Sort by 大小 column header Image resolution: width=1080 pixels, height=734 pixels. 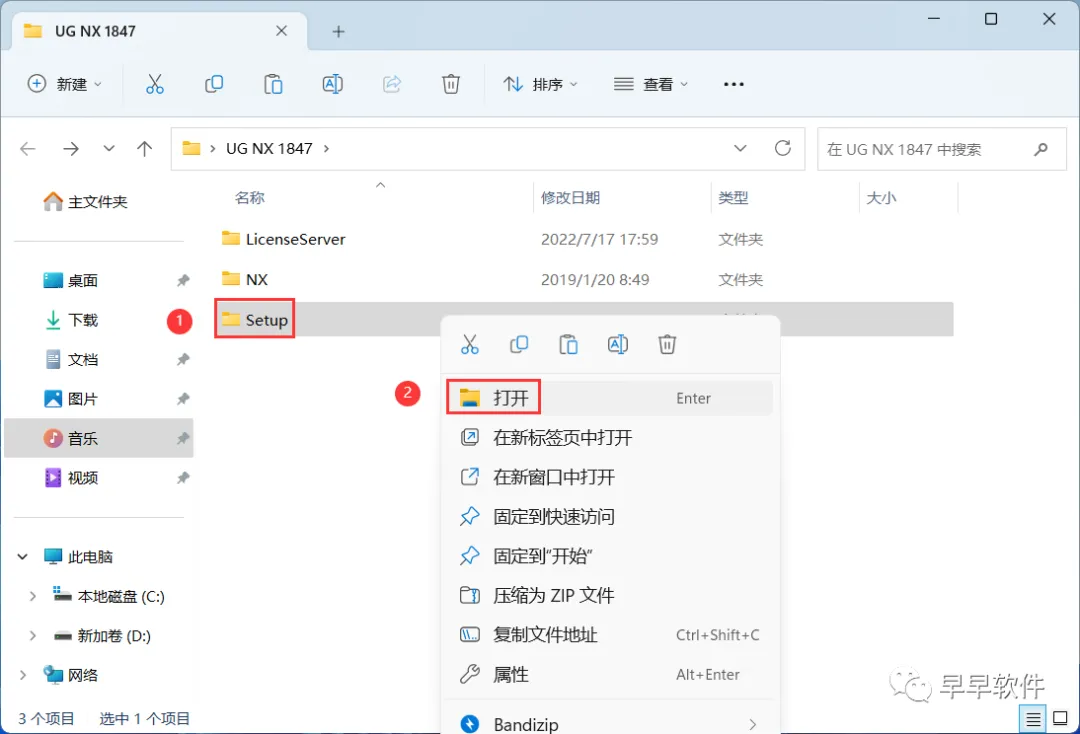click(881, 198)
